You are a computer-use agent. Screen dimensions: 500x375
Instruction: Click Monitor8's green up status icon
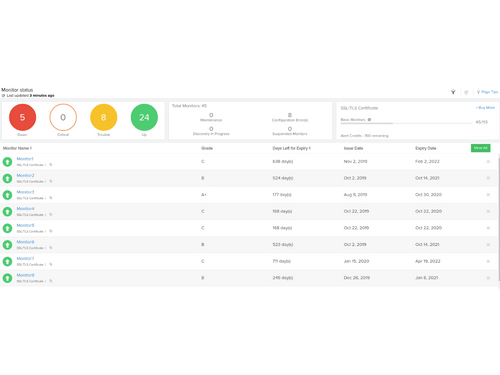pos(7,278)
